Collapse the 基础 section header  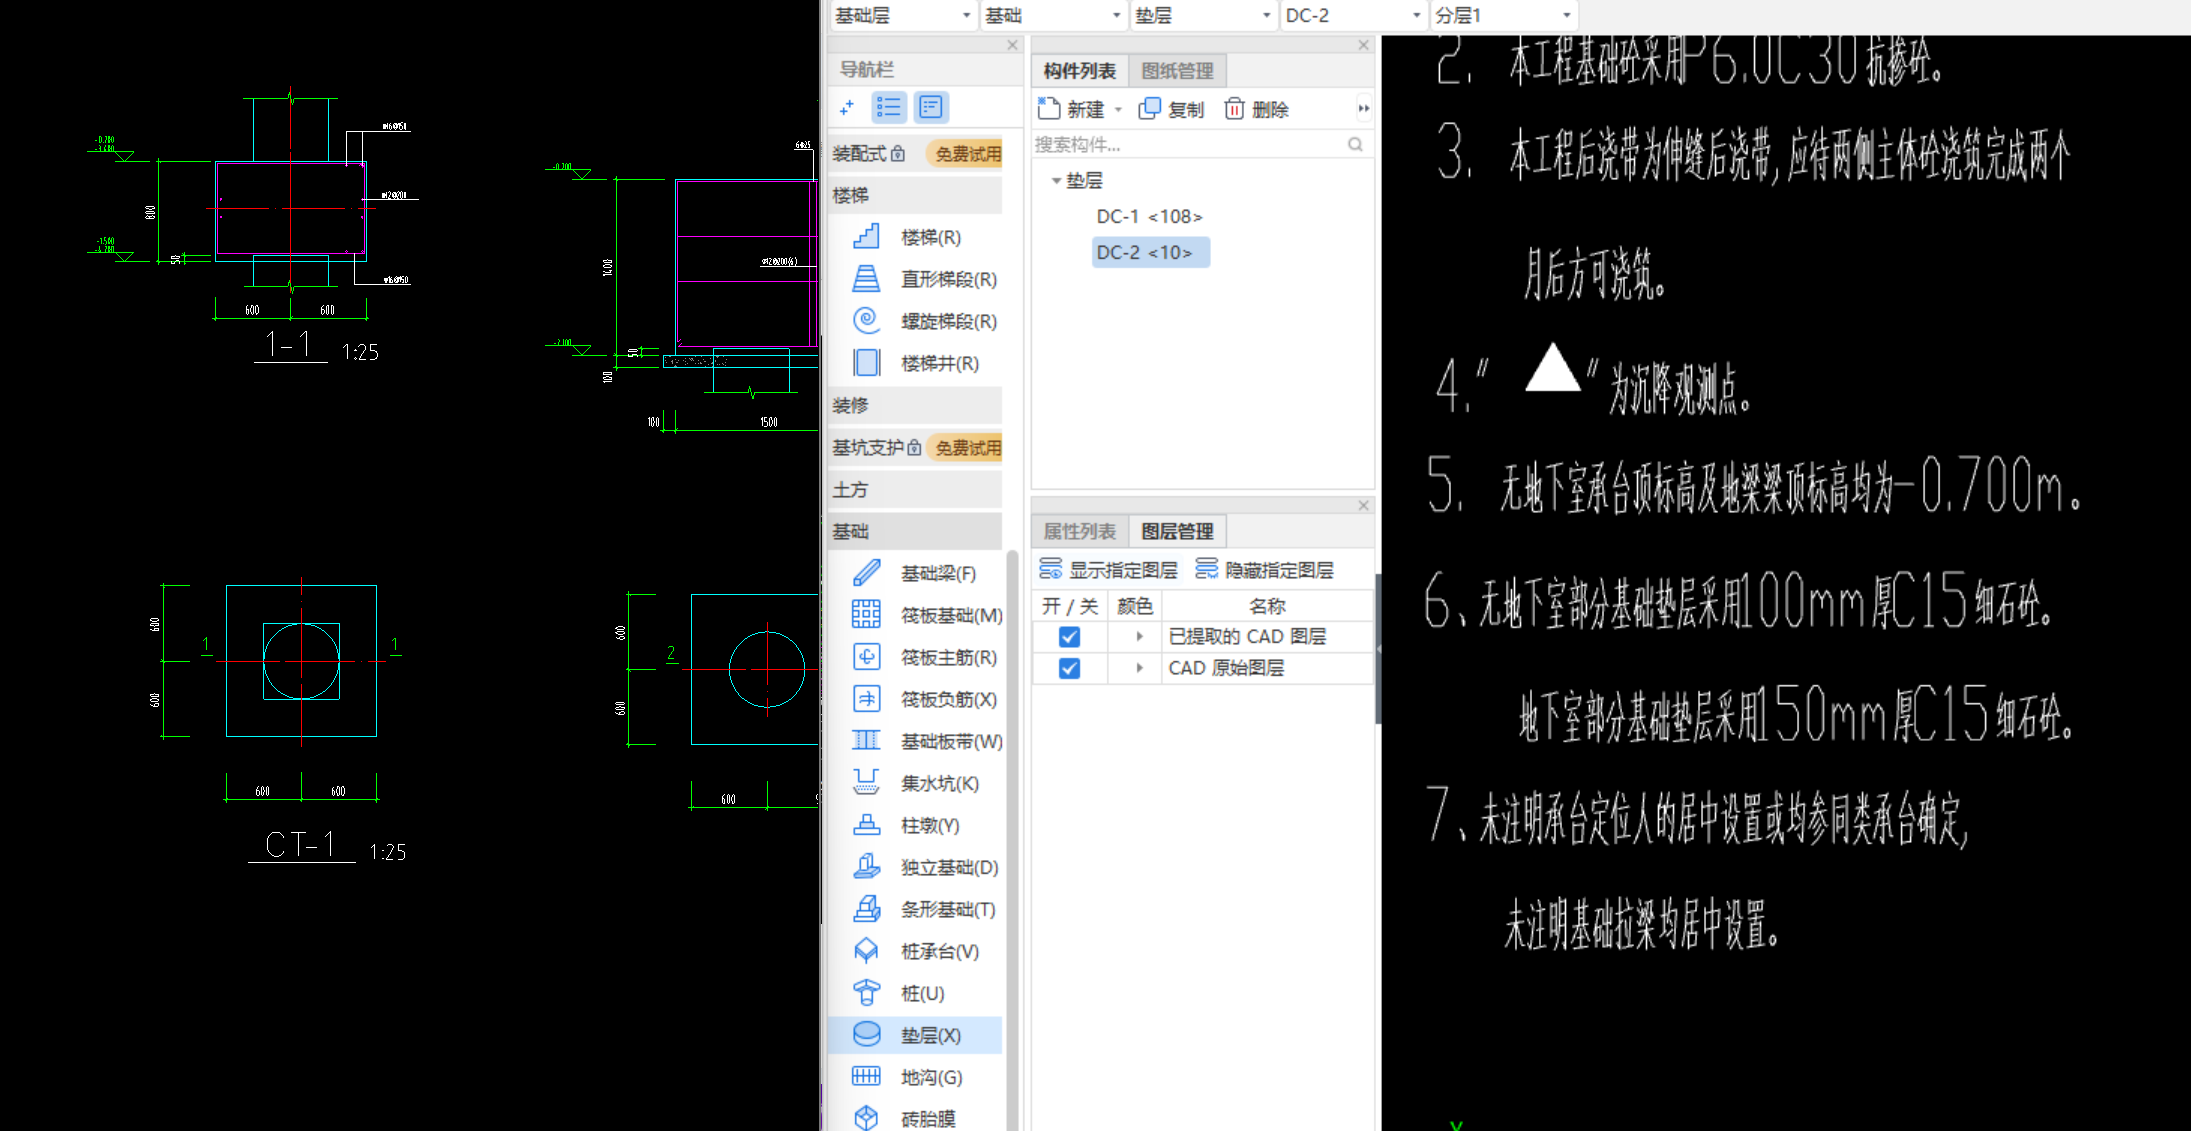click(x=915, y=532)
